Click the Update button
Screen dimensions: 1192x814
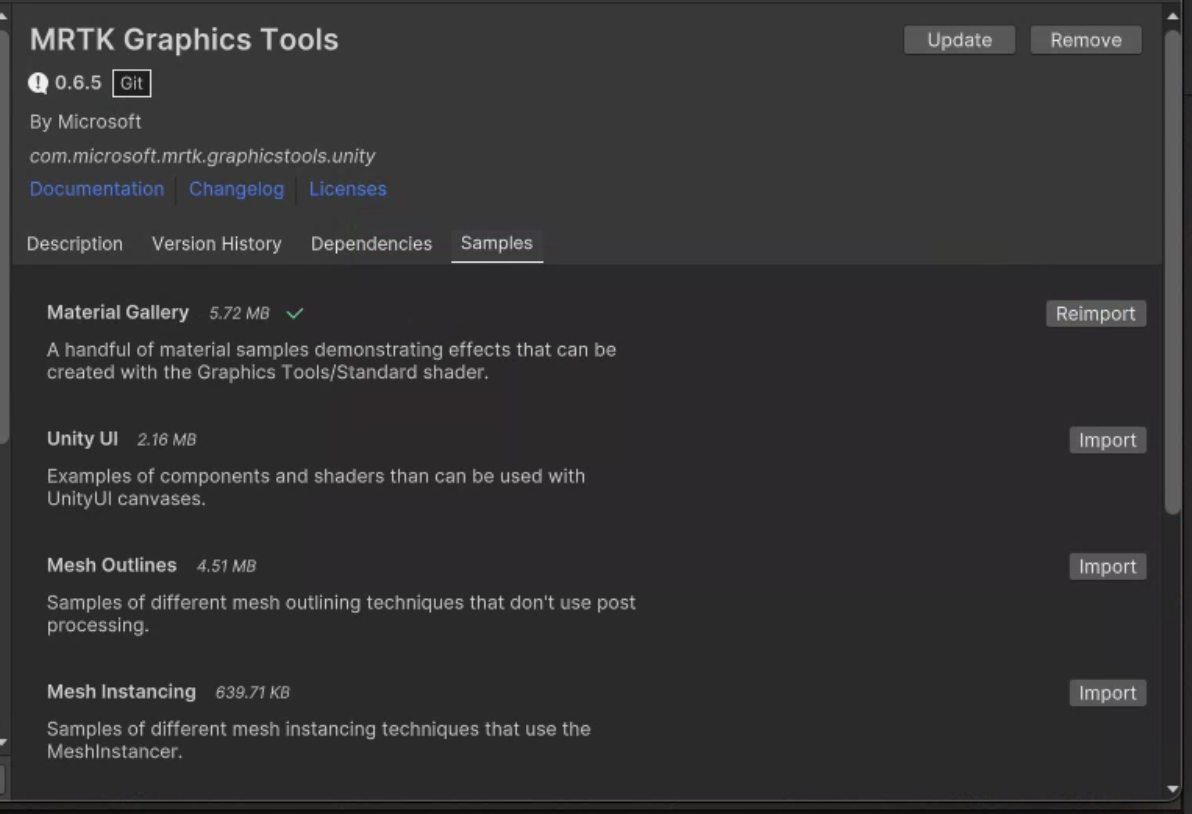point(959,40)
